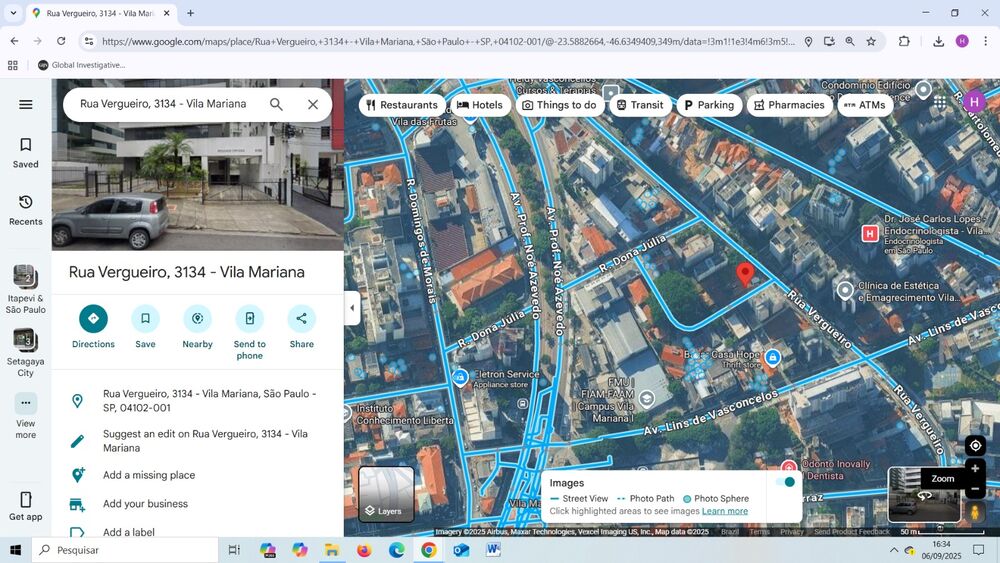Reload the browser page
1000x563 pixels.
(x=61, y=41)
